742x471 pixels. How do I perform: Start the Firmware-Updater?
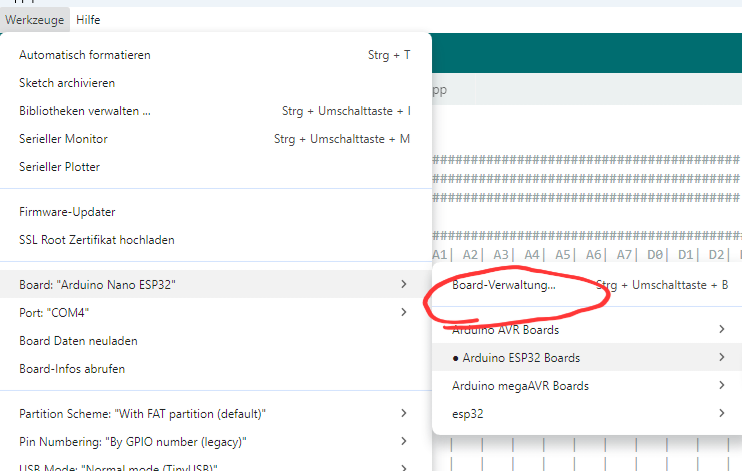[67, 212]
